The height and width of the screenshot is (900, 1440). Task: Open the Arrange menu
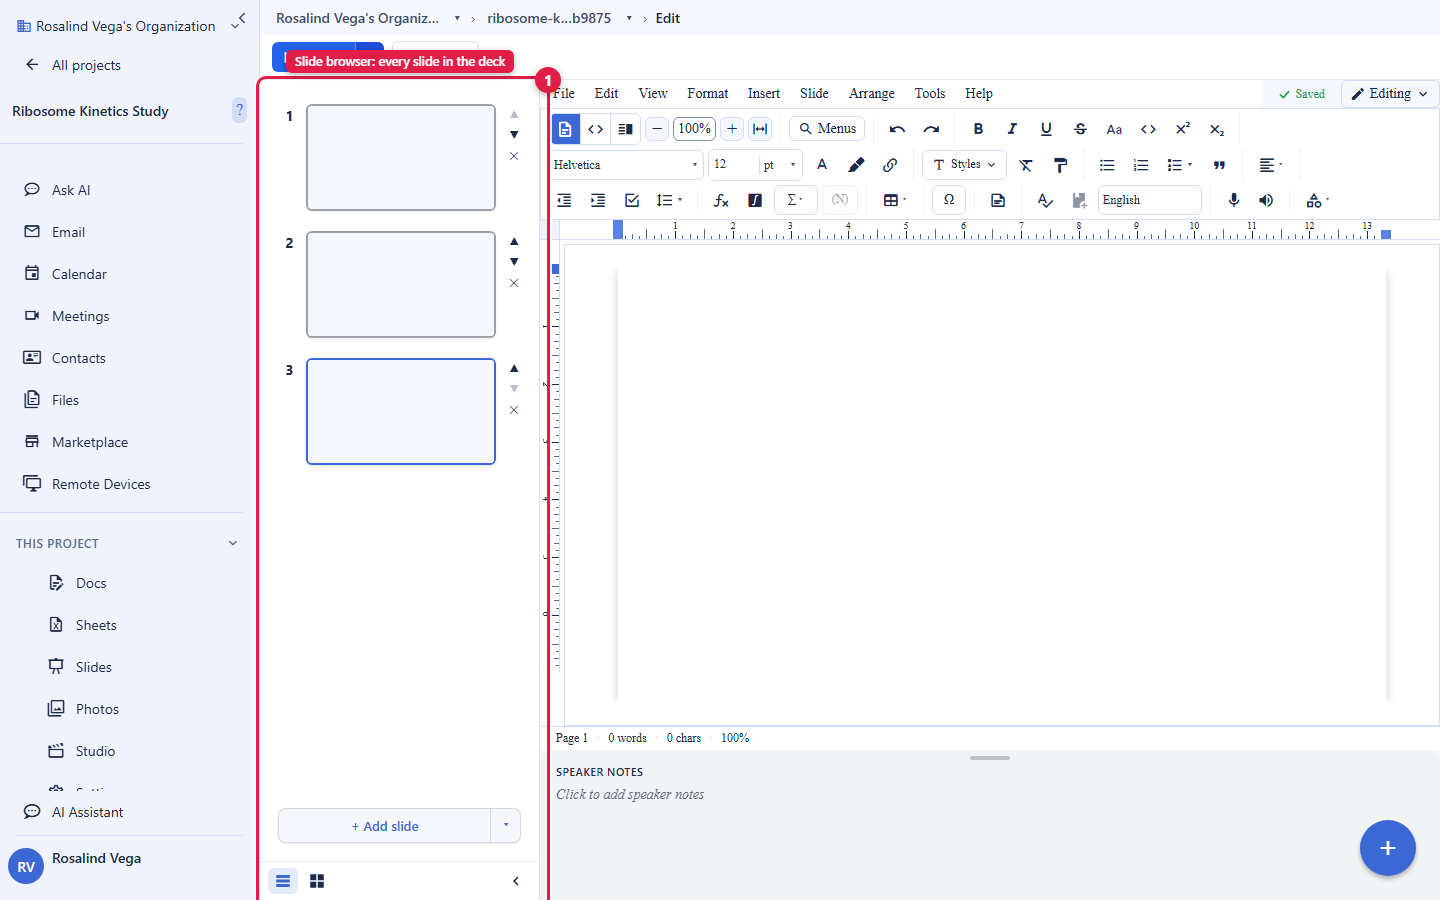click(872, 93)
